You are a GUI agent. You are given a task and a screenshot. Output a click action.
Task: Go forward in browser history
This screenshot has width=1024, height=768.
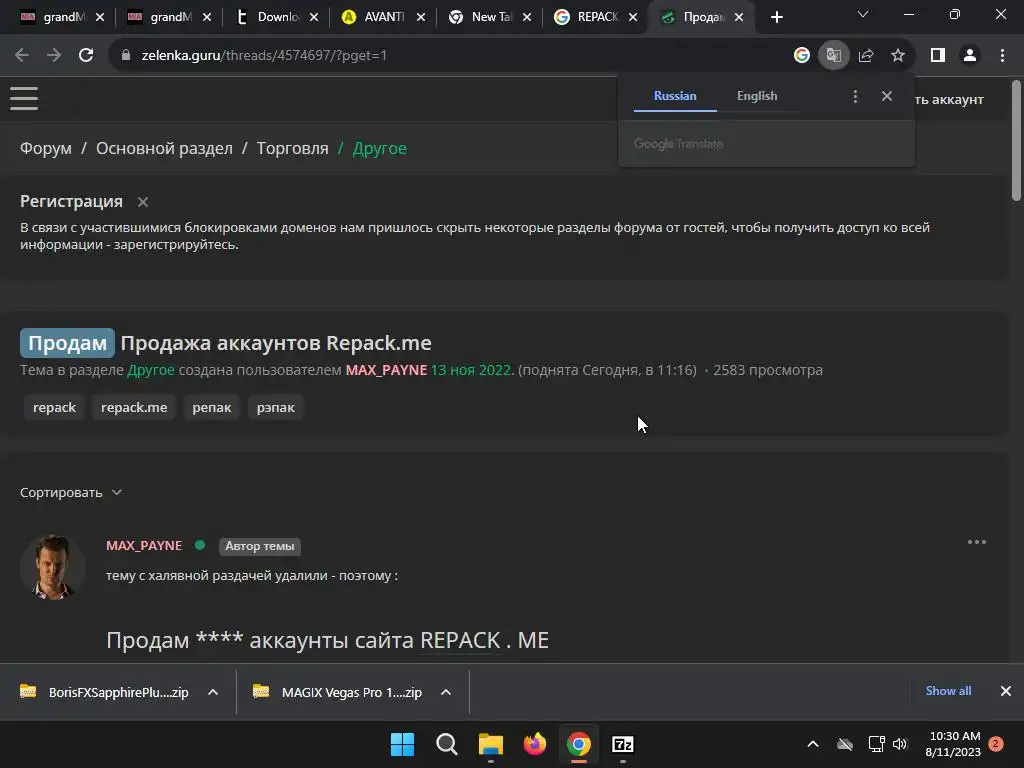[54, 56]
